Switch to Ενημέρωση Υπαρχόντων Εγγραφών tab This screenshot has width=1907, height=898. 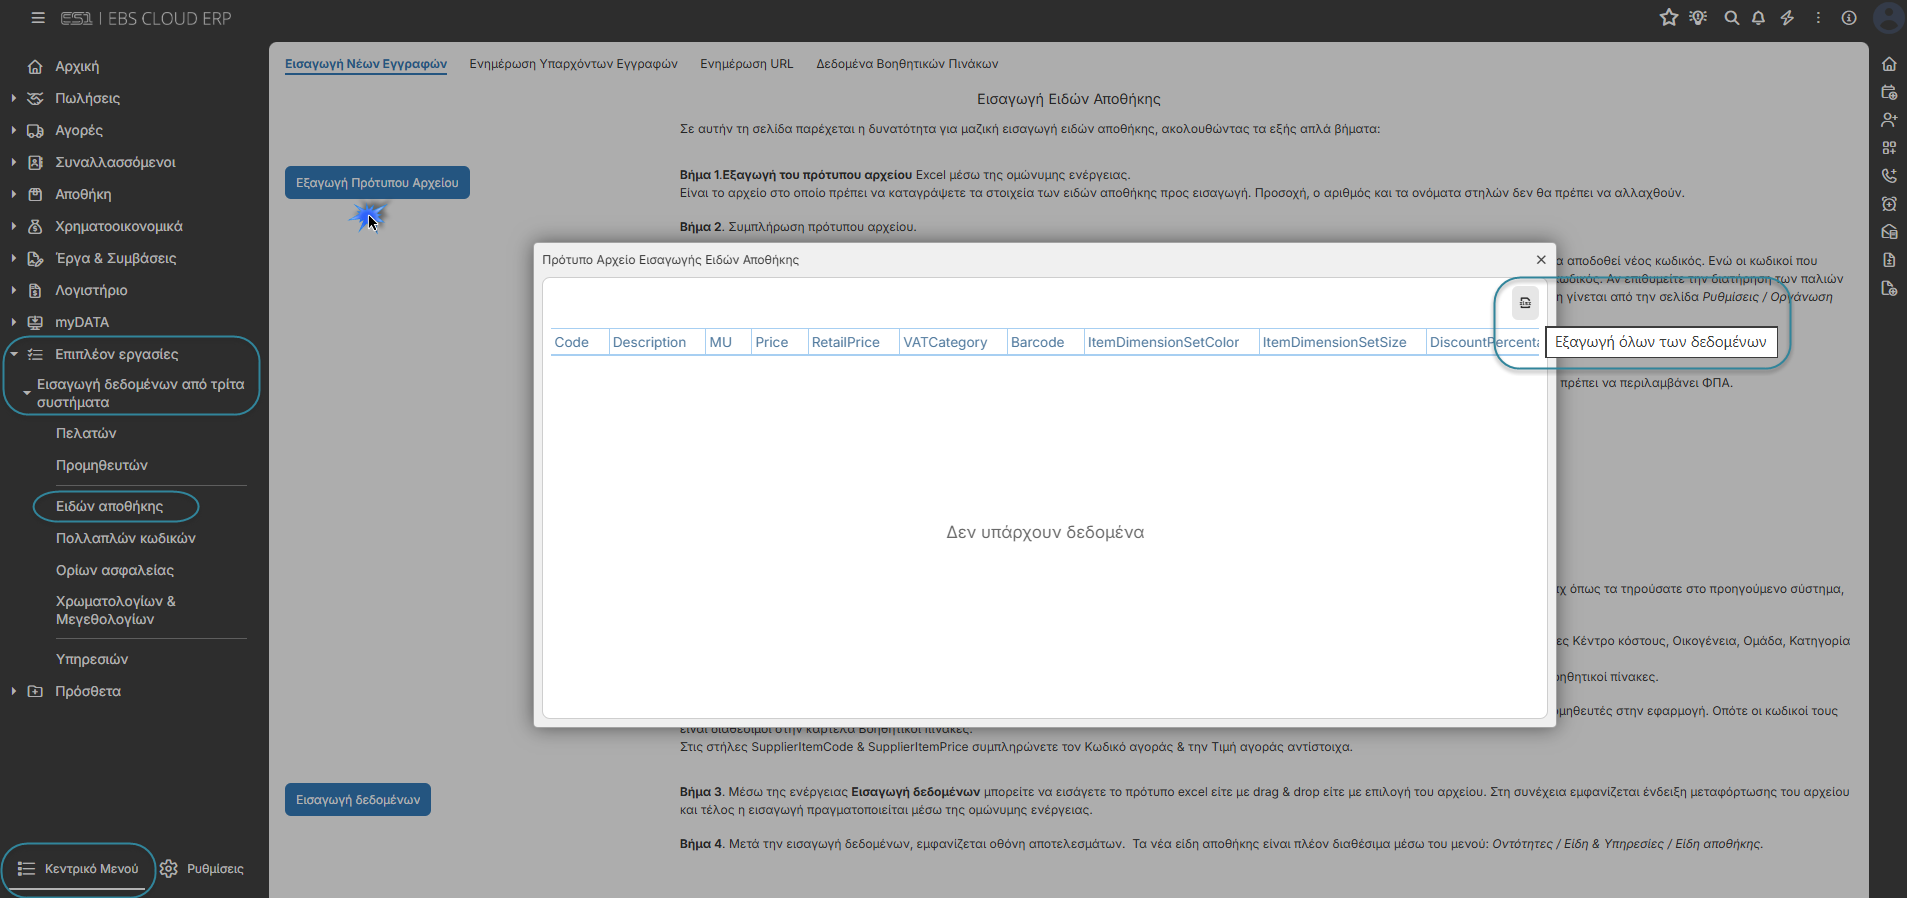pos(573,64)
